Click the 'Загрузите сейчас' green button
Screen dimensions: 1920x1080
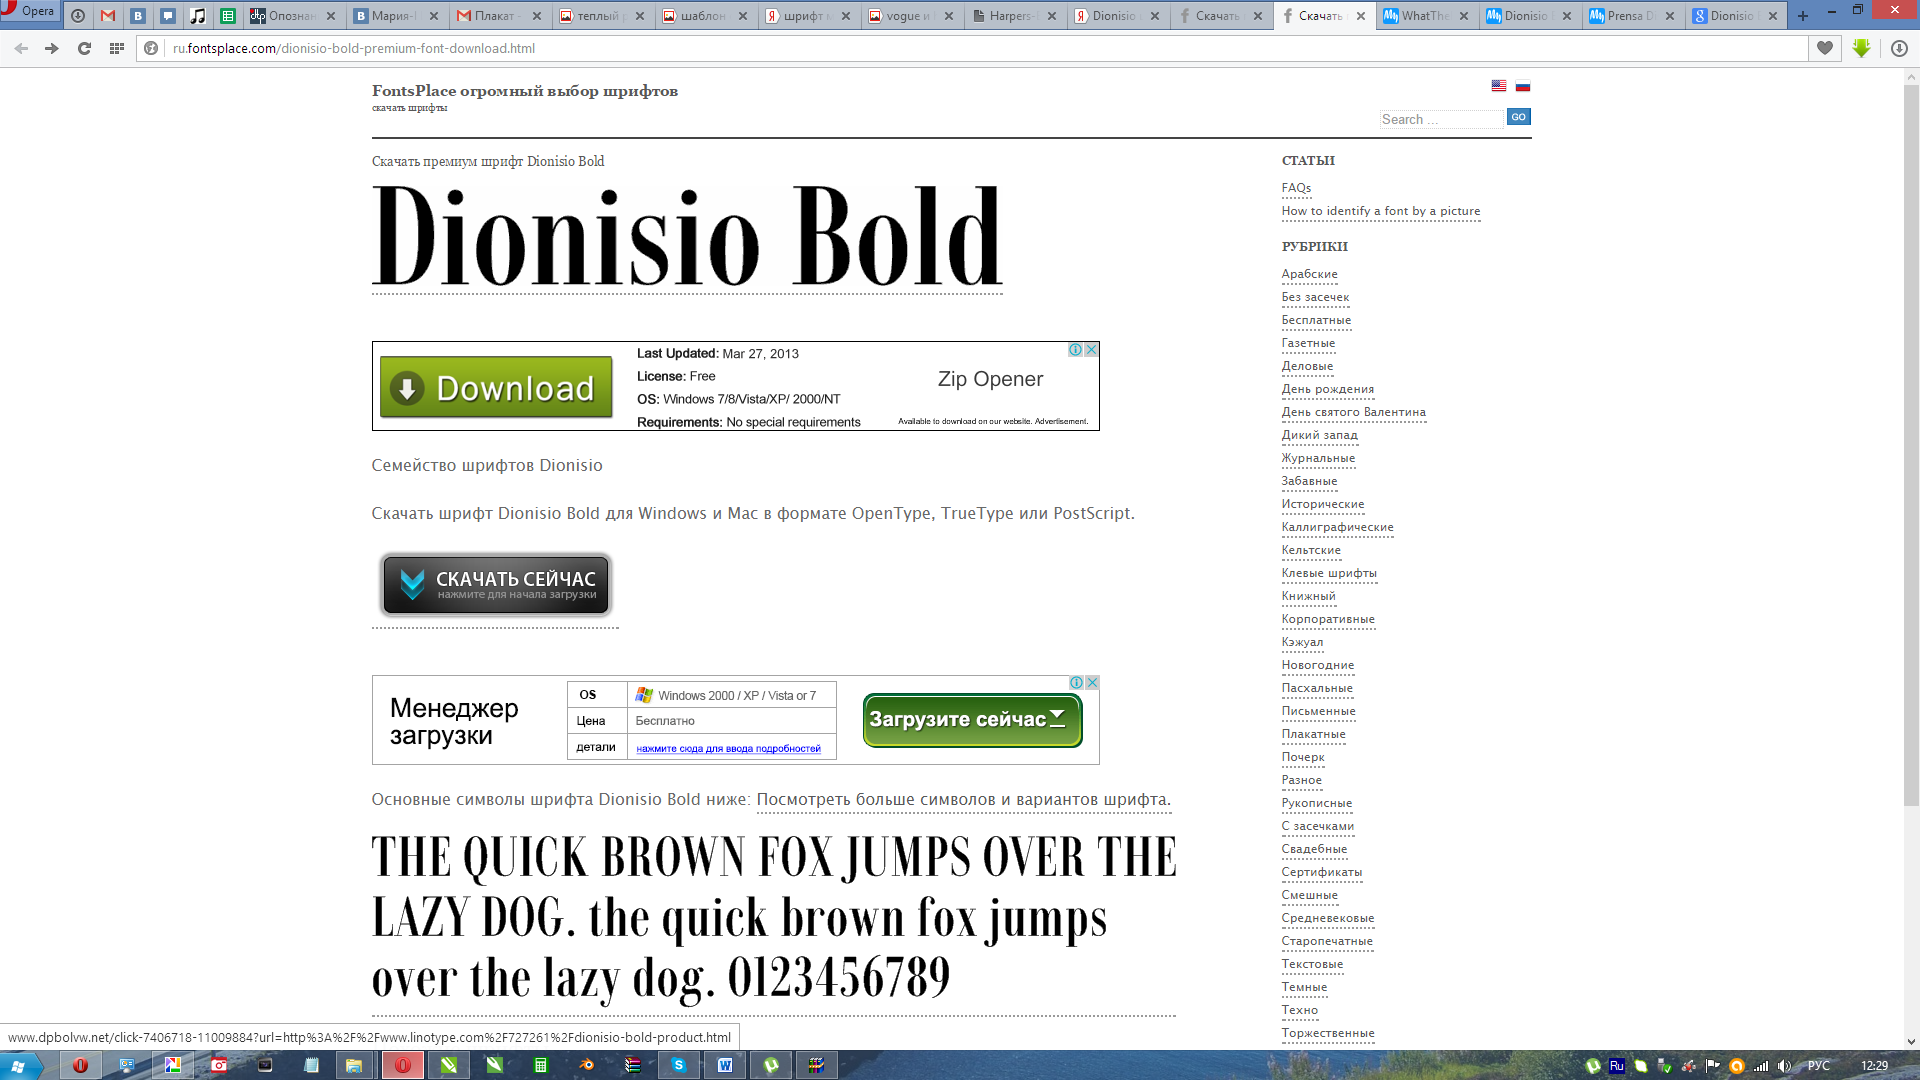(x=972, y=720)
